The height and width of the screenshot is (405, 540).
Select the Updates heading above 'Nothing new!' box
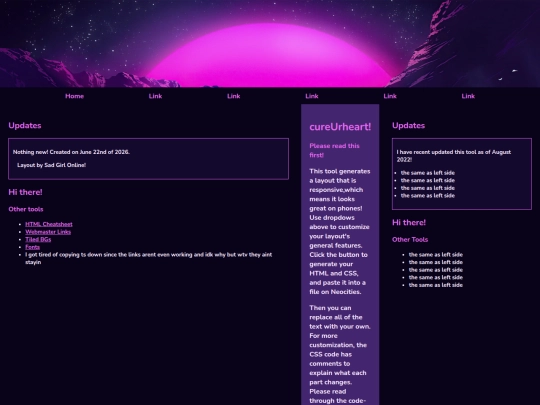[25, 125]
